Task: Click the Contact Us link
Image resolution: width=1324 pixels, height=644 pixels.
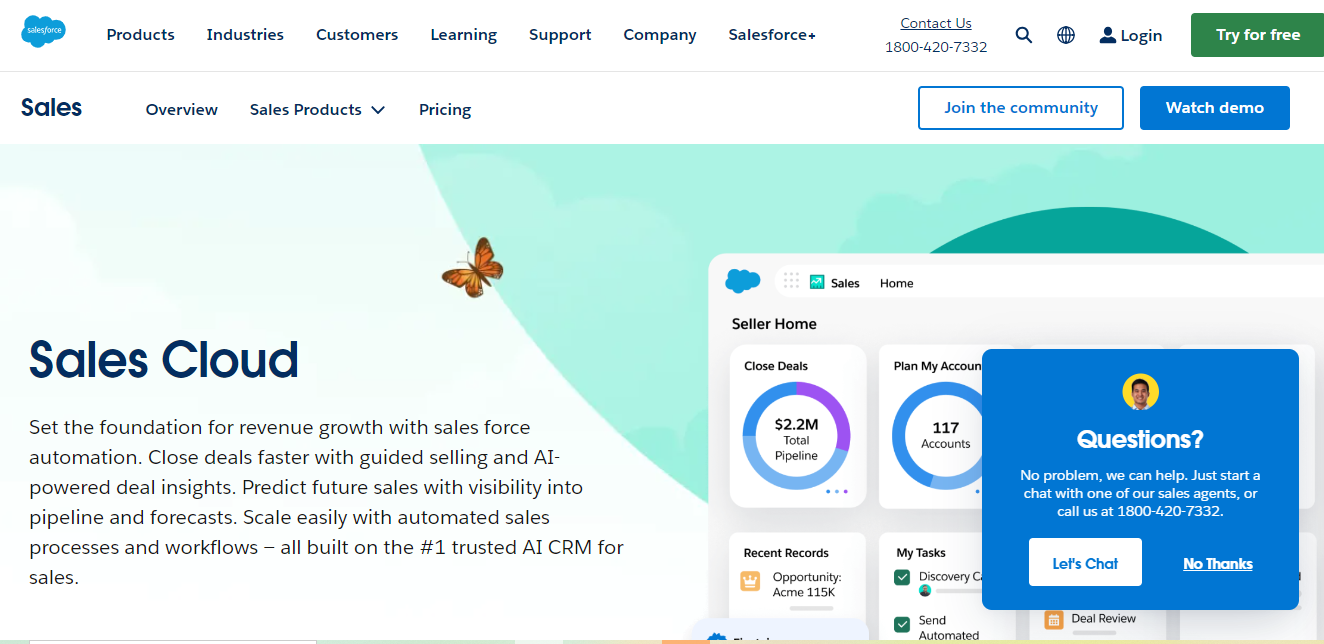Action: click(936, 23)
